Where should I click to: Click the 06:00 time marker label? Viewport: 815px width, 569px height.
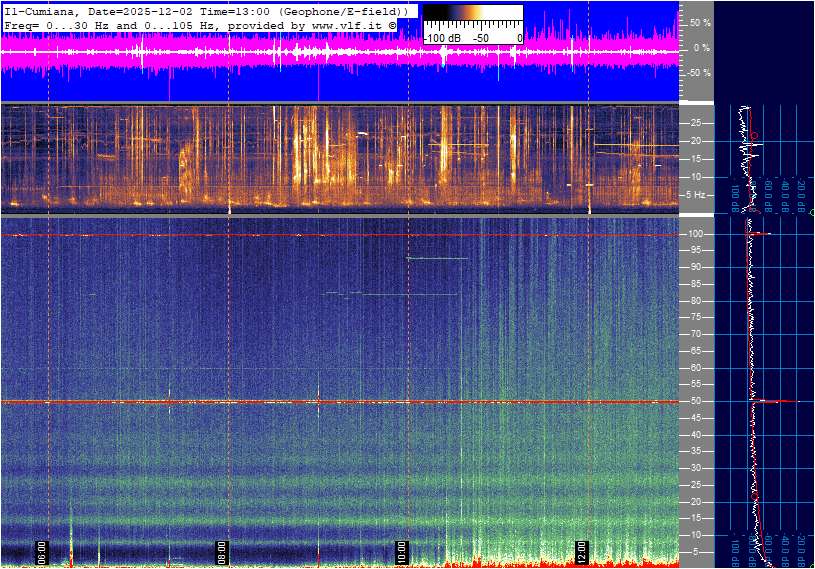coord(43,551)
